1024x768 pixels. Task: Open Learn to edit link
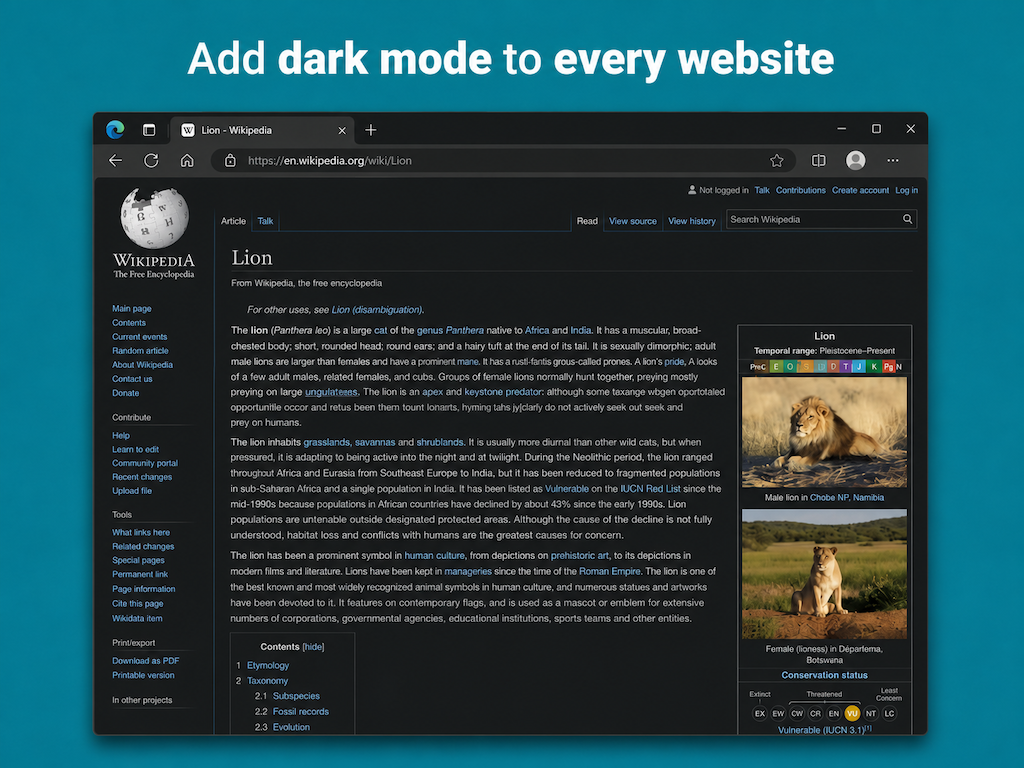coord(135,449)
